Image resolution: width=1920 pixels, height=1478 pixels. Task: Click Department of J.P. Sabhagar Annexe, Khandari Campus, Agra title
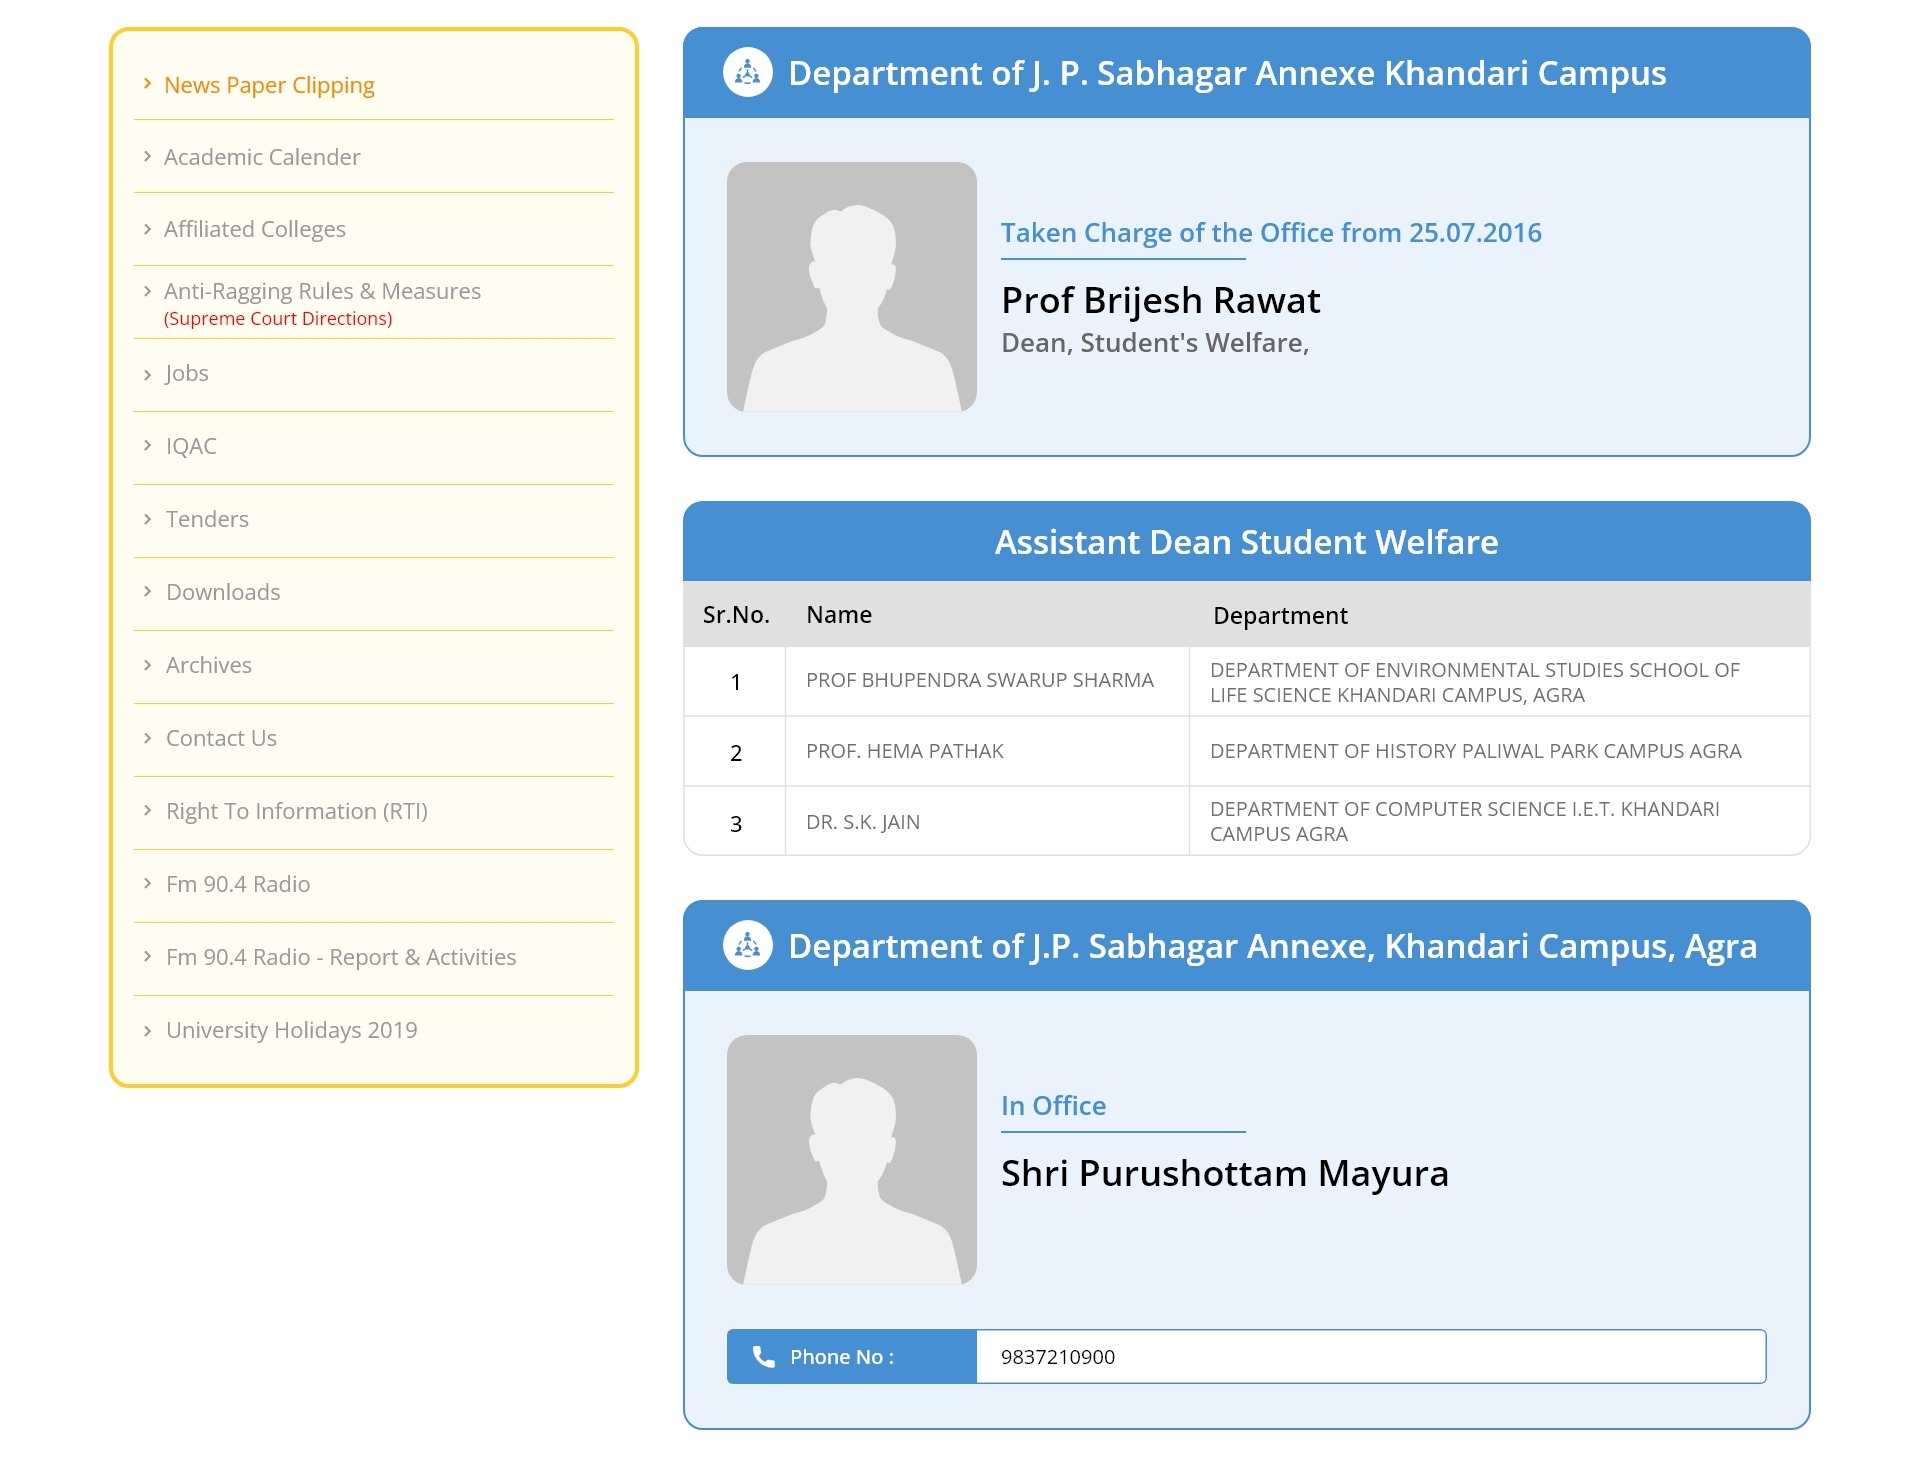click(1272, 946)
